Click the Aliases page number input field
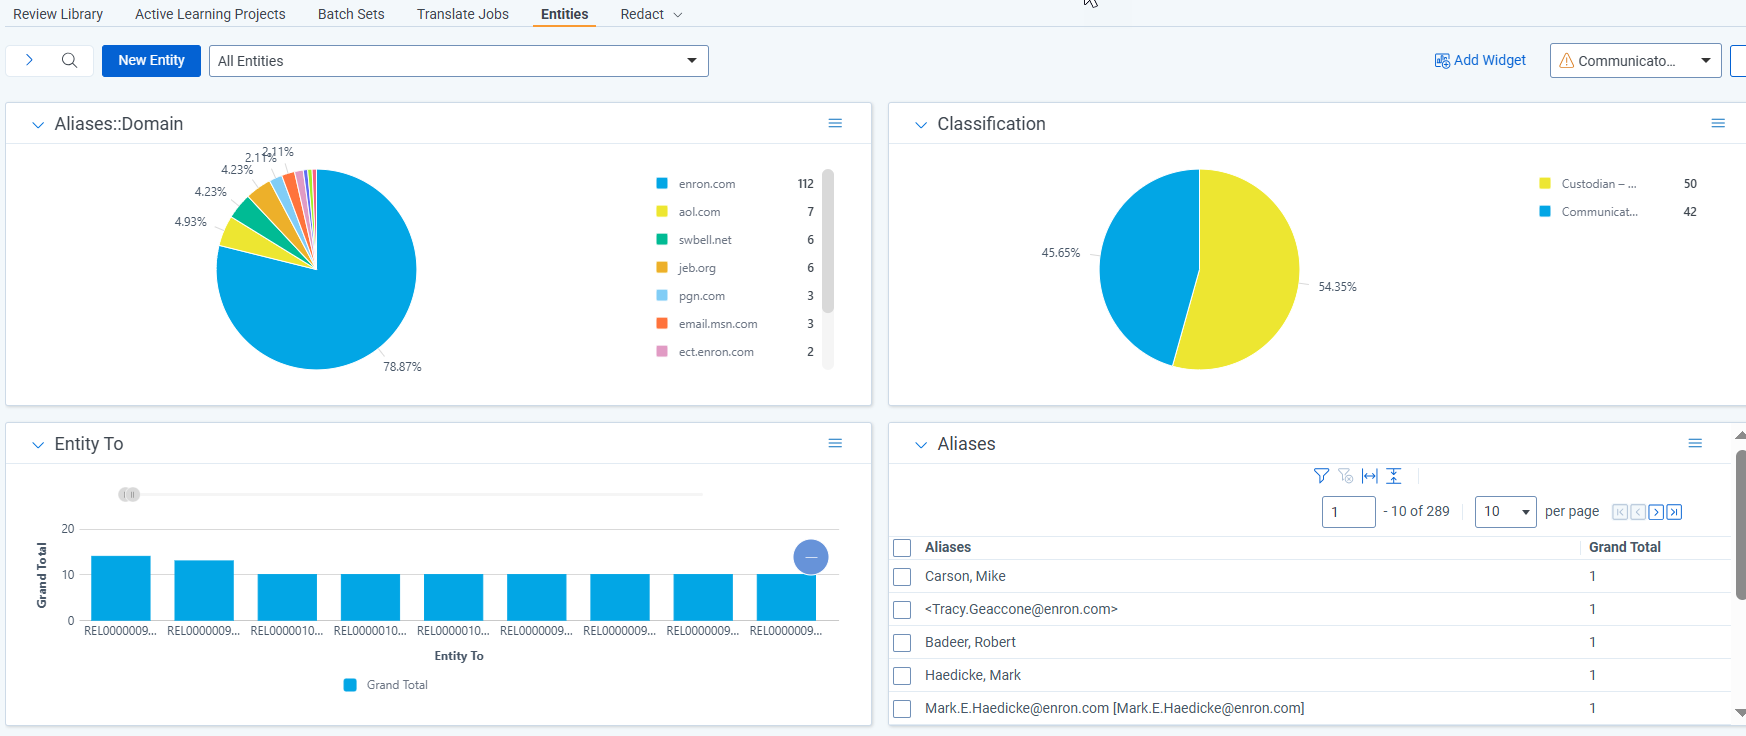1746x736 pixels. (x=1348, y=512)
